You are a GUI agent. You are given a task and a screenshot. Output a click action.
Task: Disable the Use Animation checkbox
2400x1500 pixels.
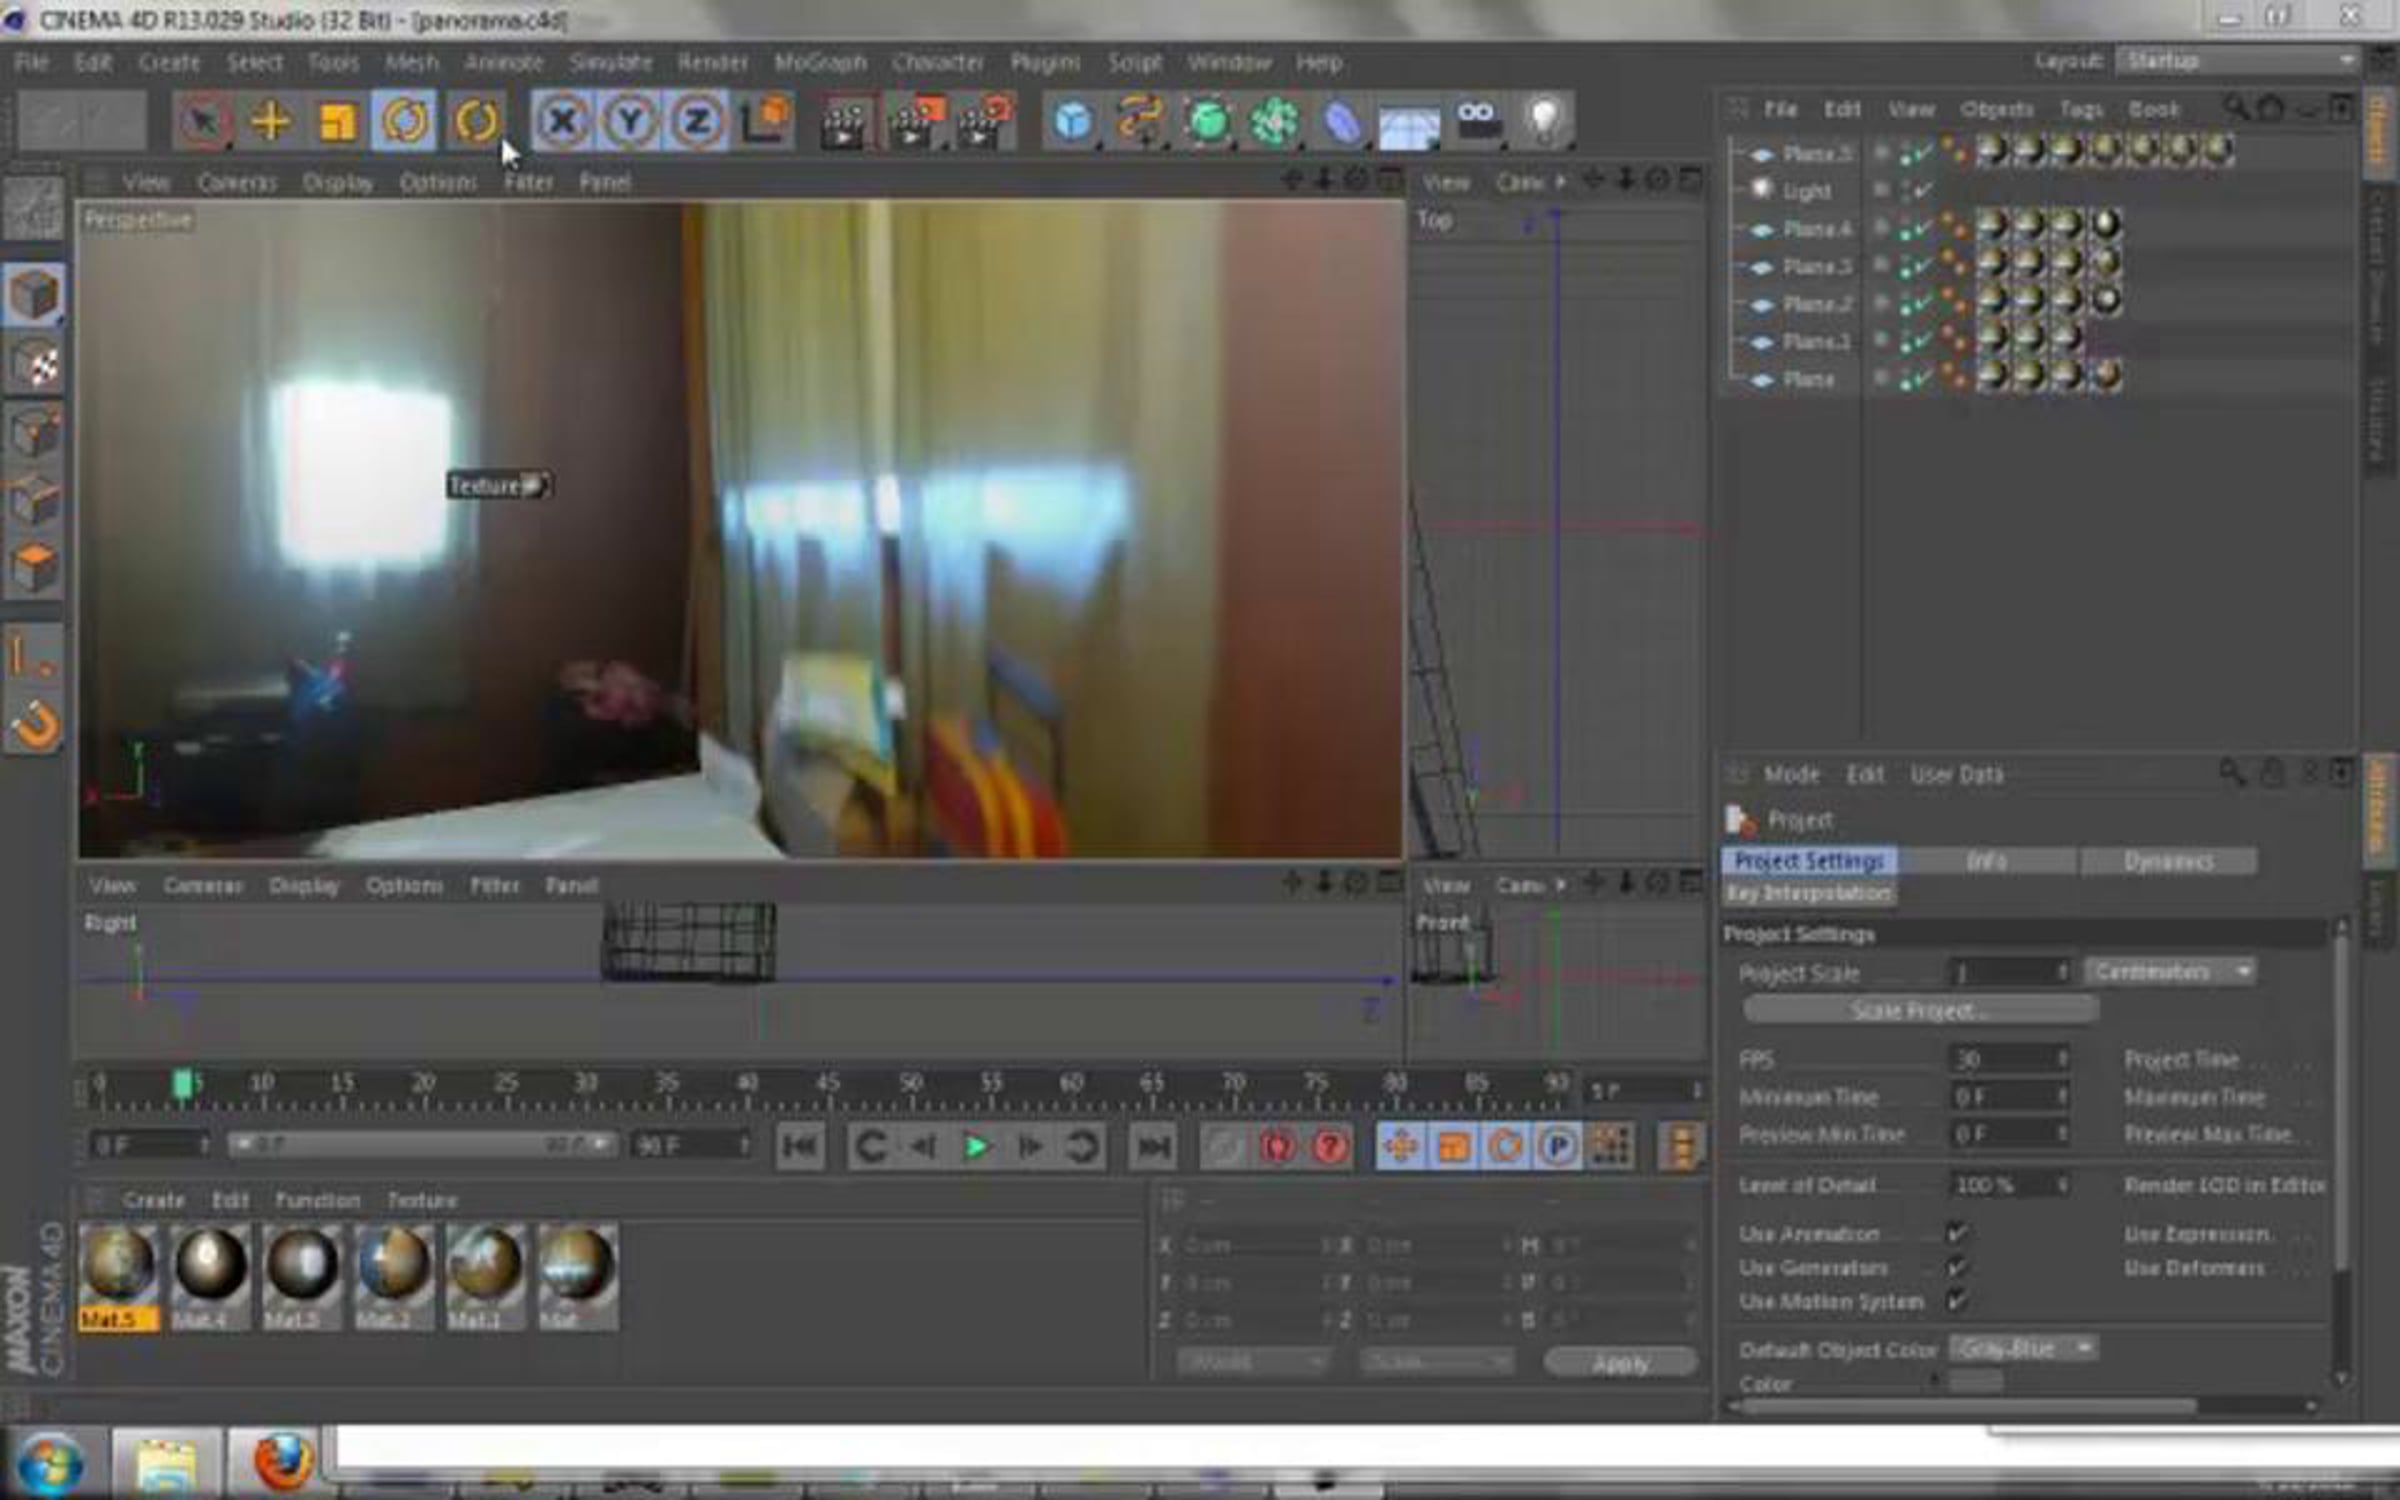click(1957, 1233)
